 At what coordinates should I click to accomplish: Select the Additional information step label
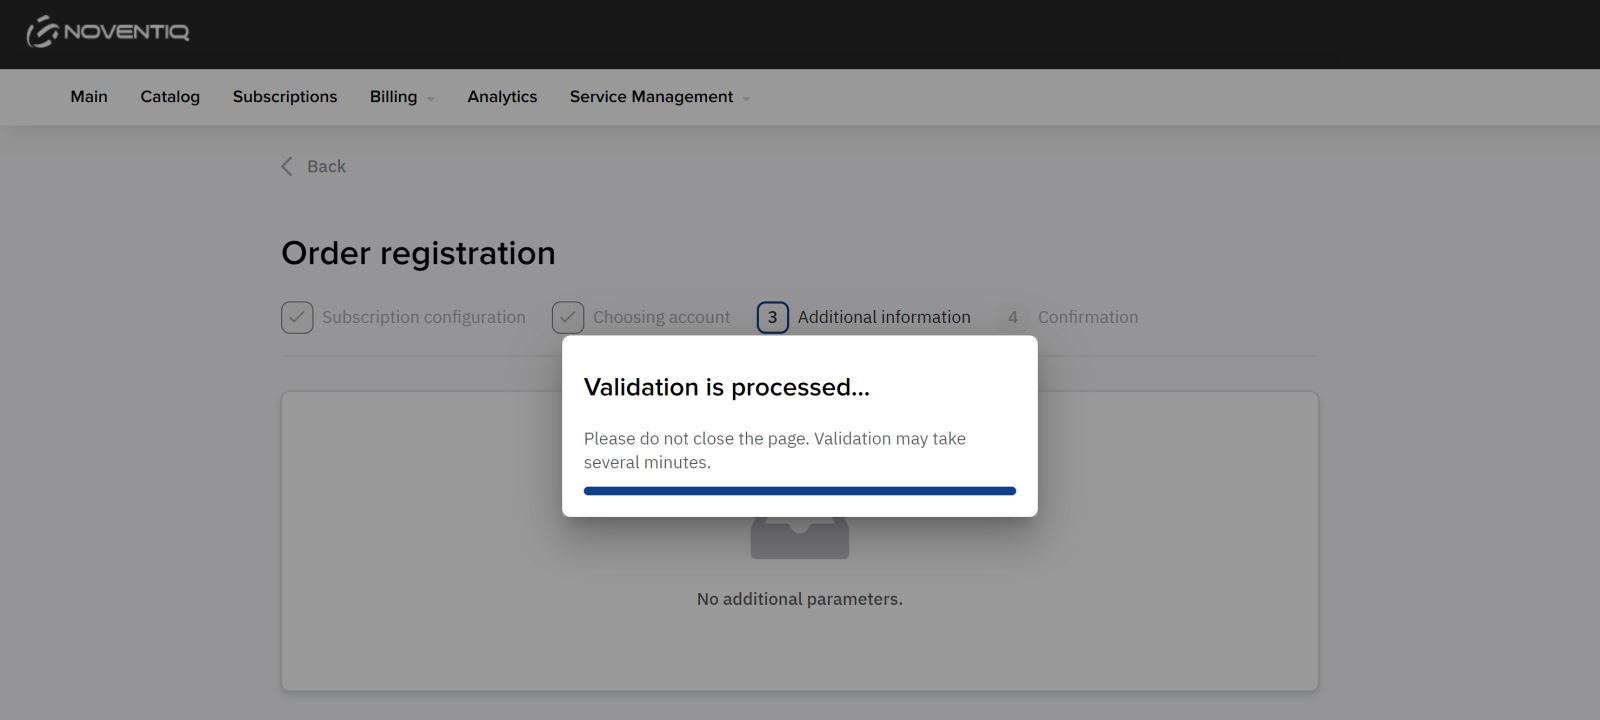884,317
